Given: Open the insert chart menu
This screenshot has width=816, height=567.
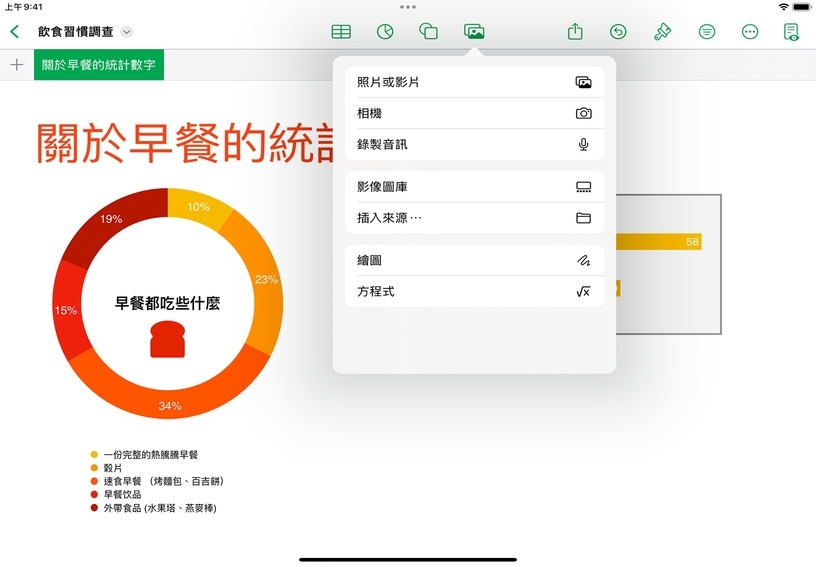Looking at the screenshot, I should point(384,32).
